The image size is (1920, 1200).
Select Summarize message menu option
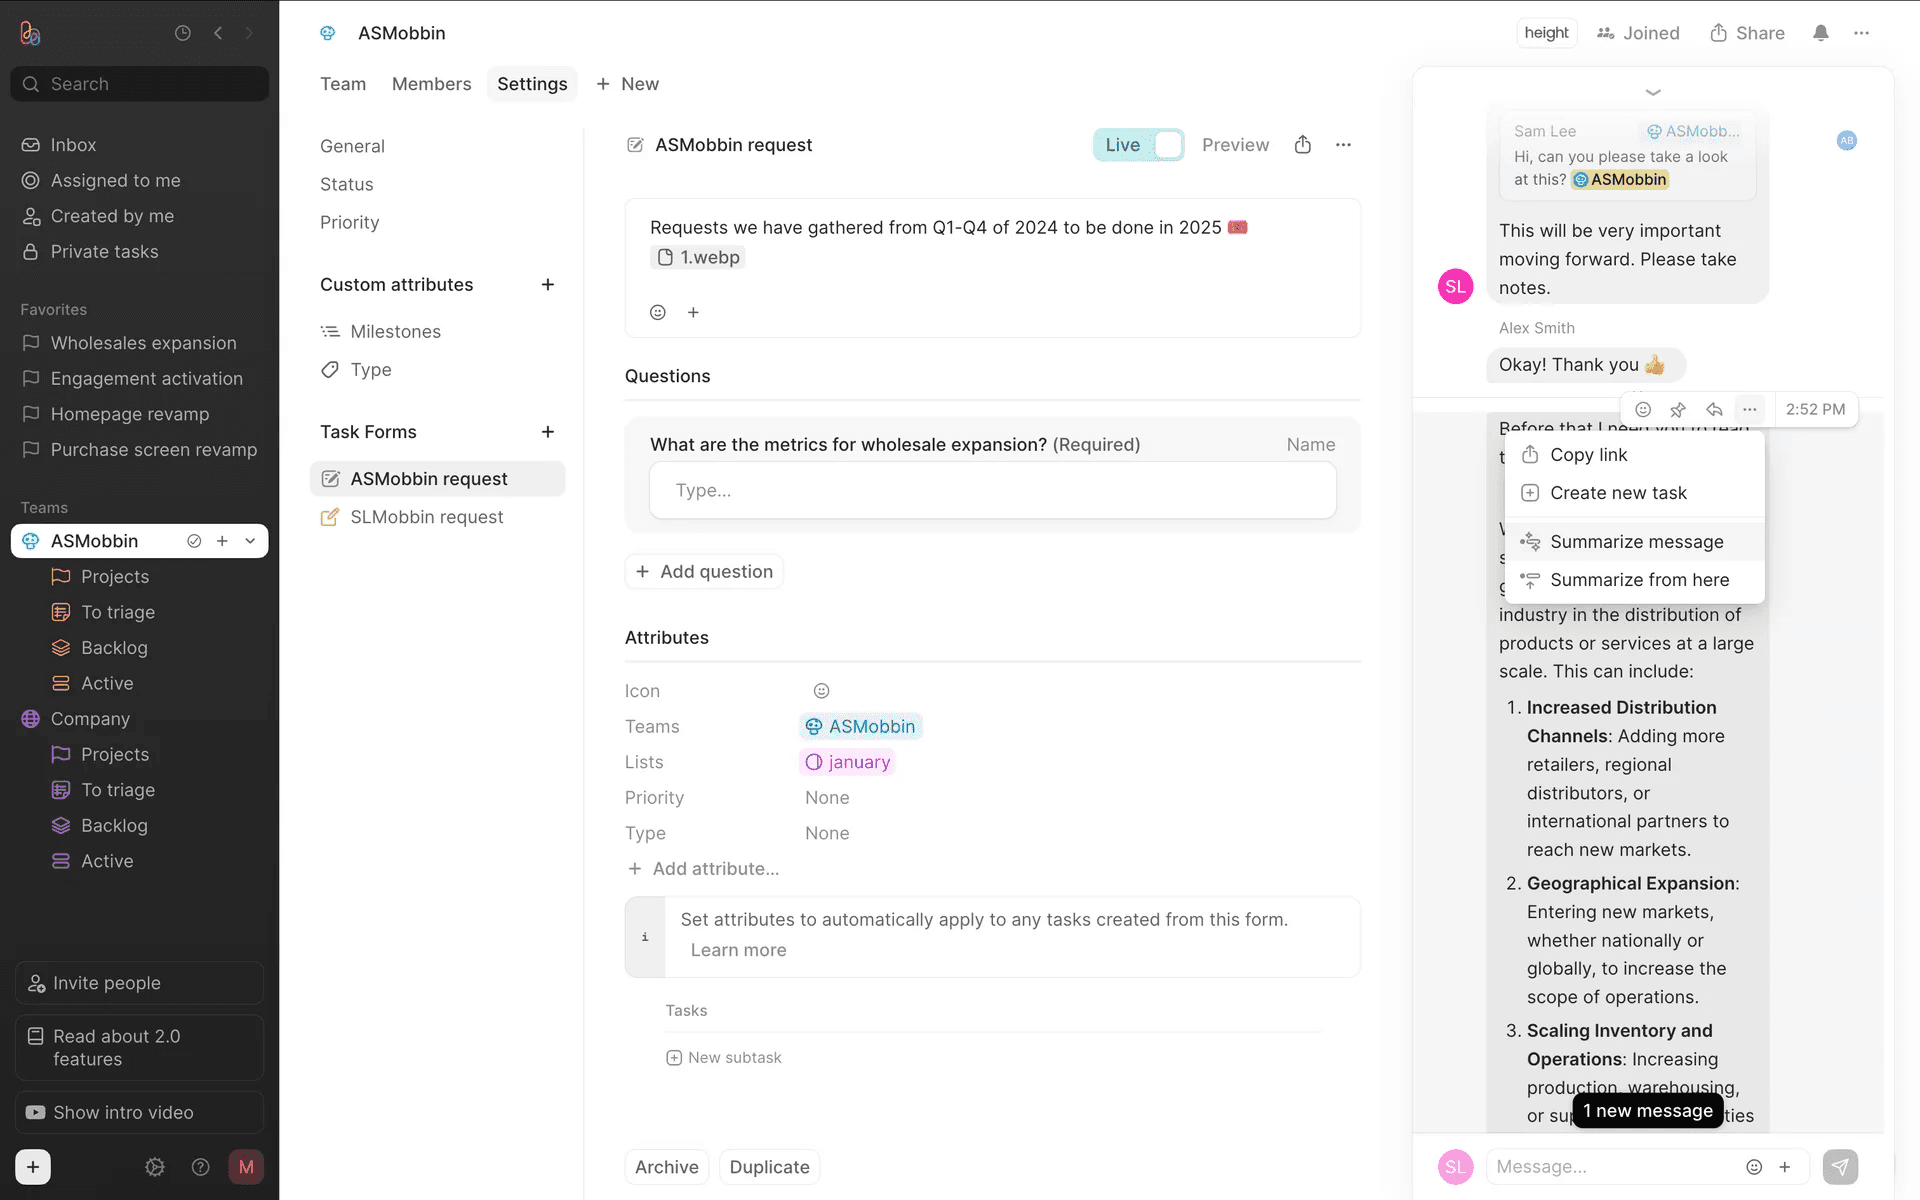1636,542
